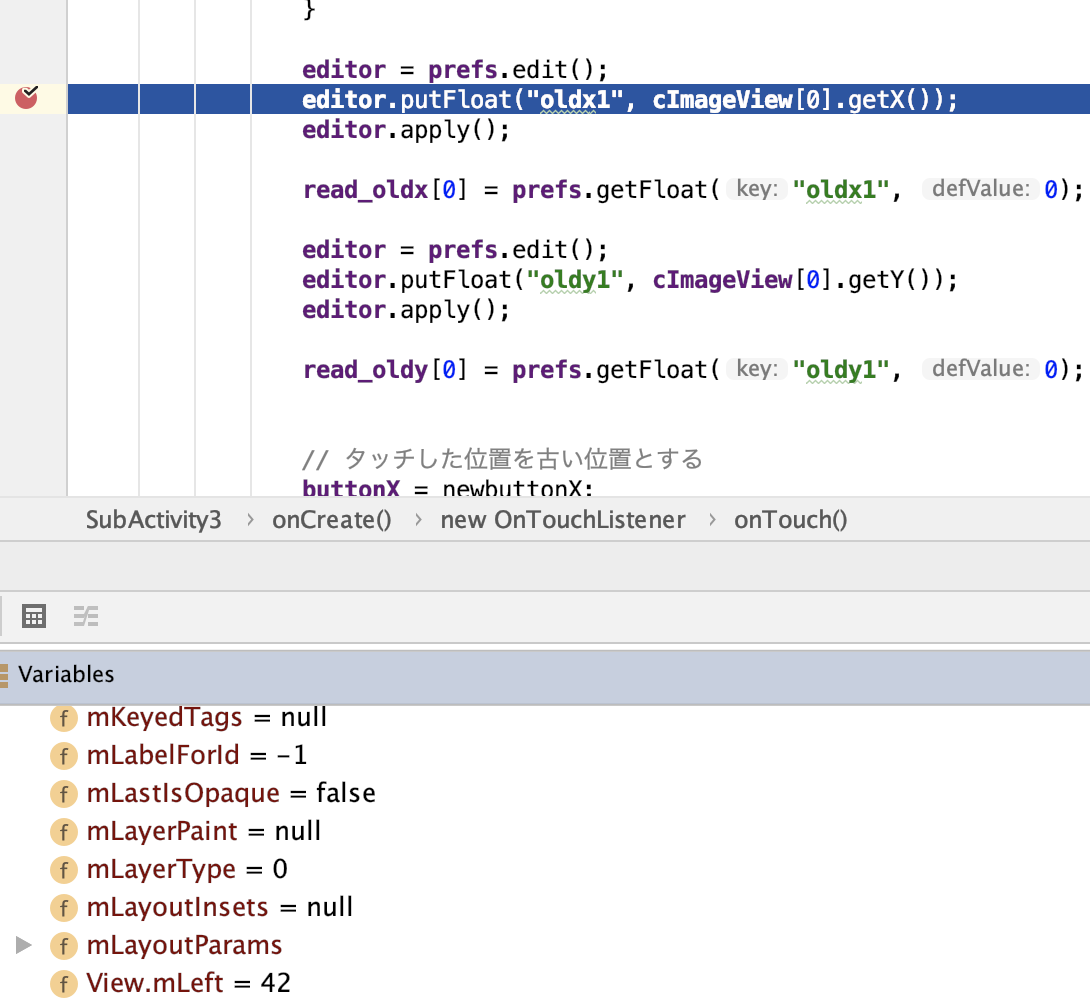Click the new OnTouchListener breadcrumb entry

pos(563,519)
